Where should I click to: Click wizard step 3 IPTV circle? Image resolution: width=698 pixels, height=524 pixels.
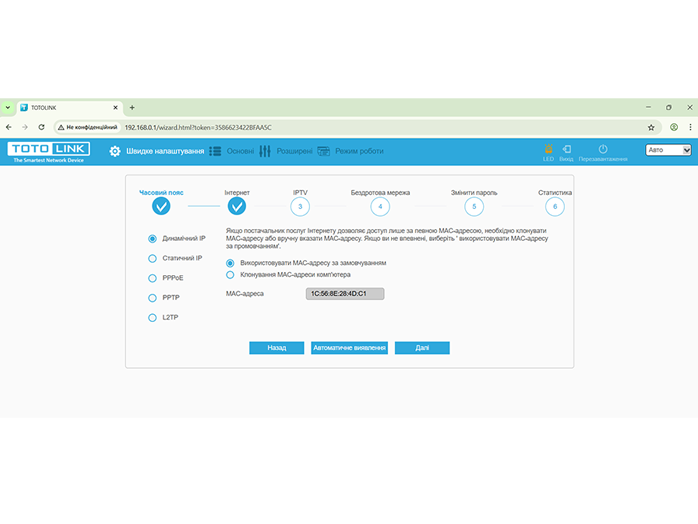pyautogui.click(x=300, y=207)
